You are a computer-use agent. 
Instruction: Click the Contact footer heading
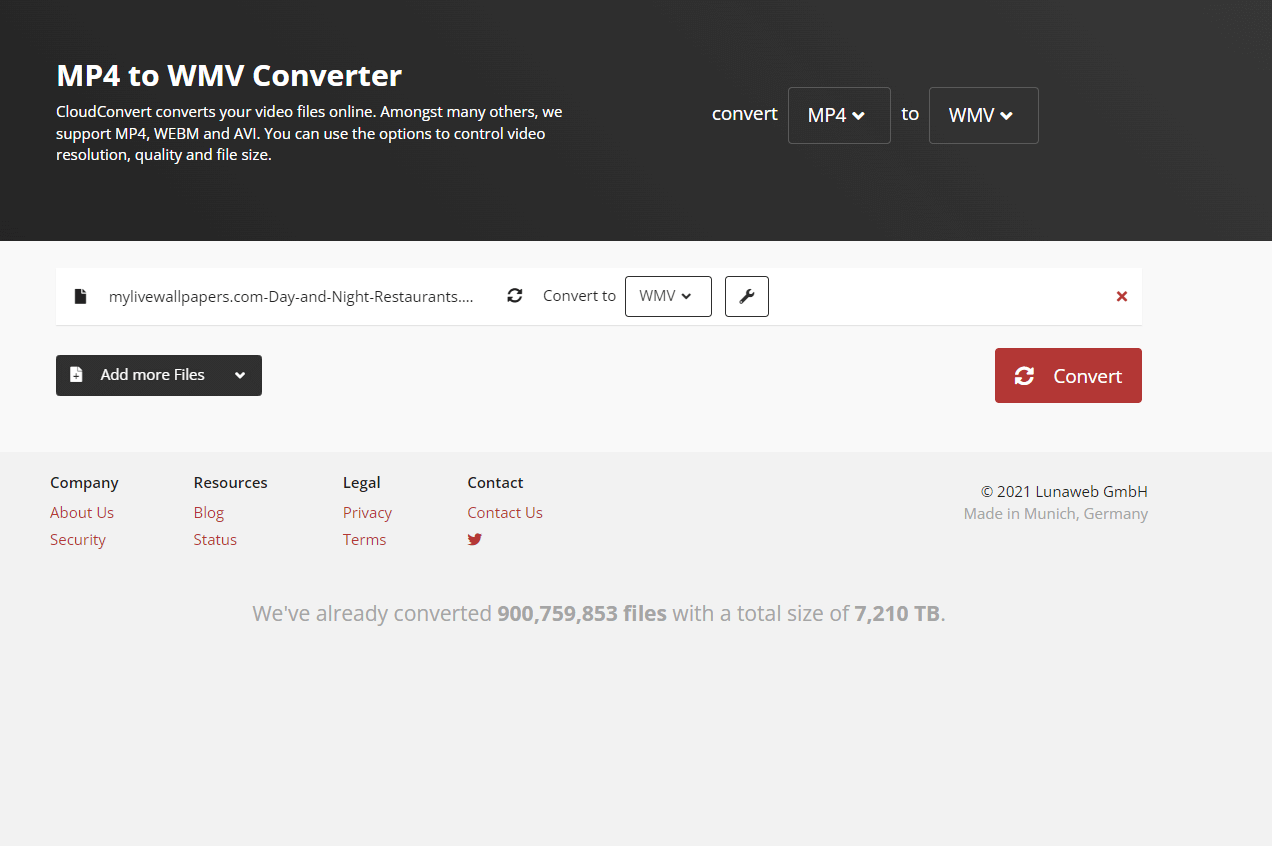tap(495, 482)
